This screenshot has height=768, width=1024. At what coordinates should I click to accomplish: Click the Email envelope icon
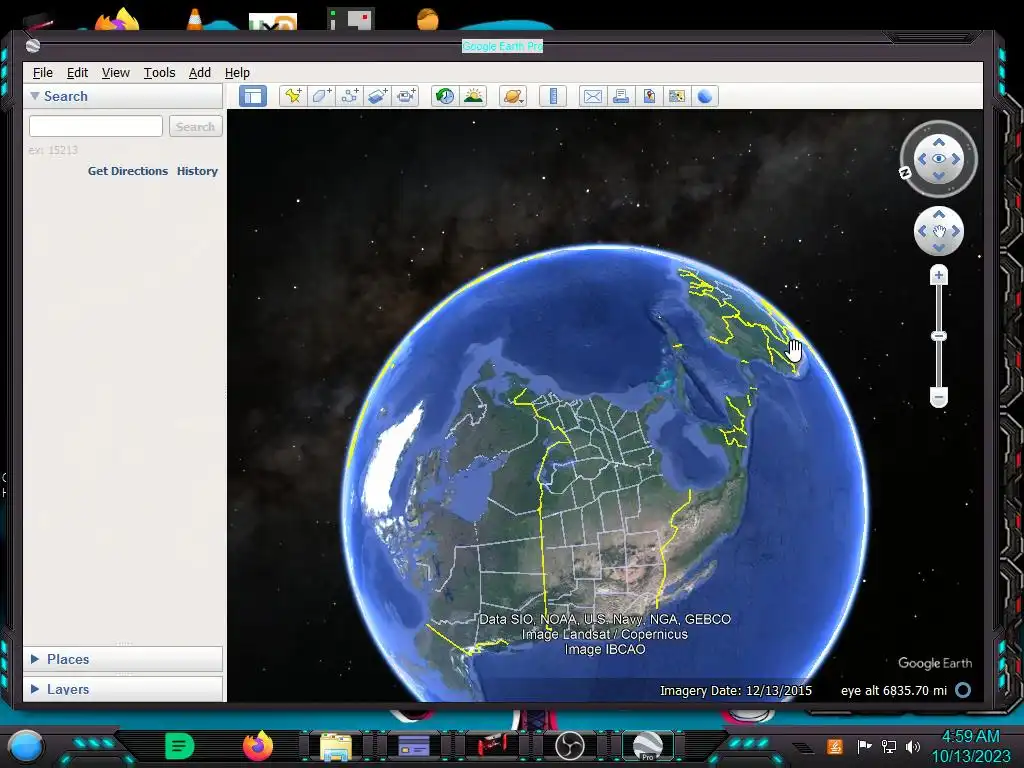(592, 96)
